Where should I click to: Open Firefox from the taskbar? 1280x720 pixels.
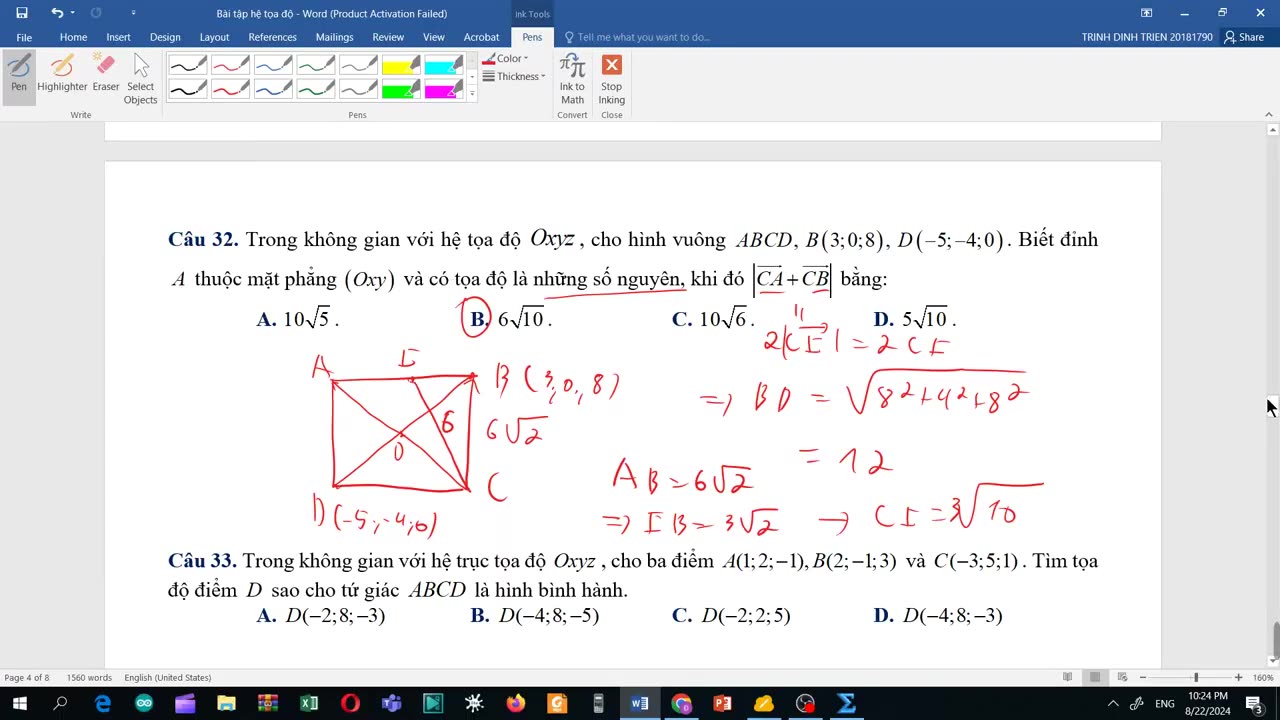[515, 703]
